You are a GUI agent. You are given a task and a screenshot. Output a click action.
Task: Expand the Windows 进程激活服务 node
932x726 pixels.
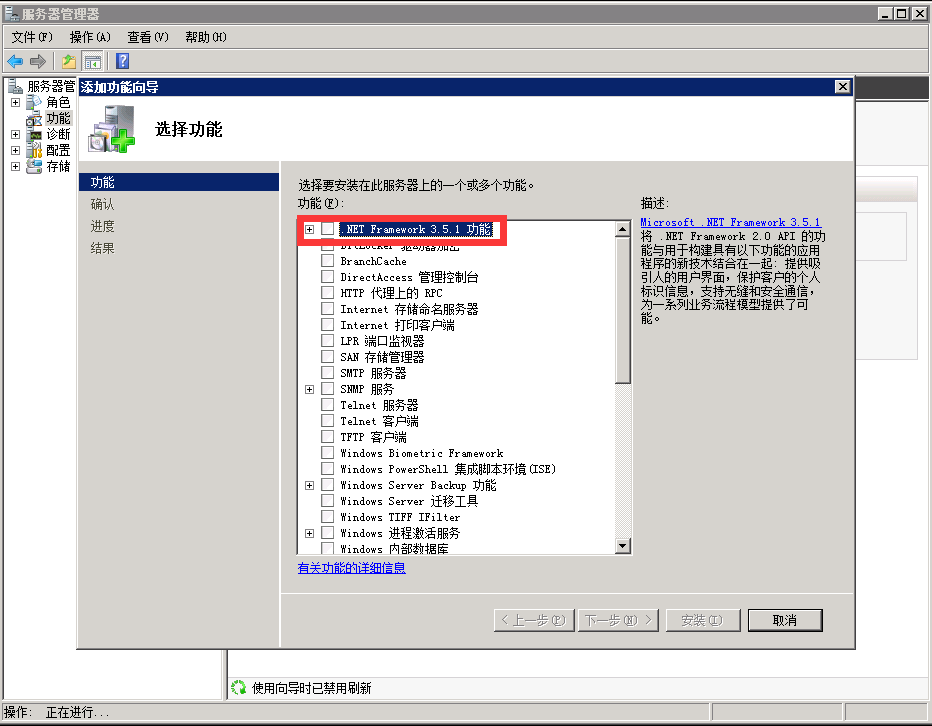tap(309, 533)
